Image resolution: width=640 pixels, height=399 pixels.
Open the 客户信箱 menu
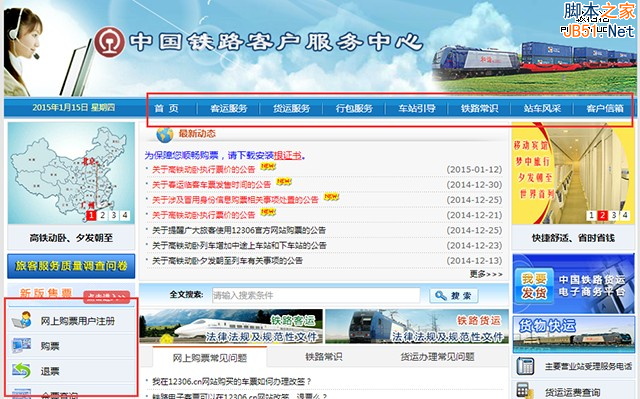[x=605, y=109]
